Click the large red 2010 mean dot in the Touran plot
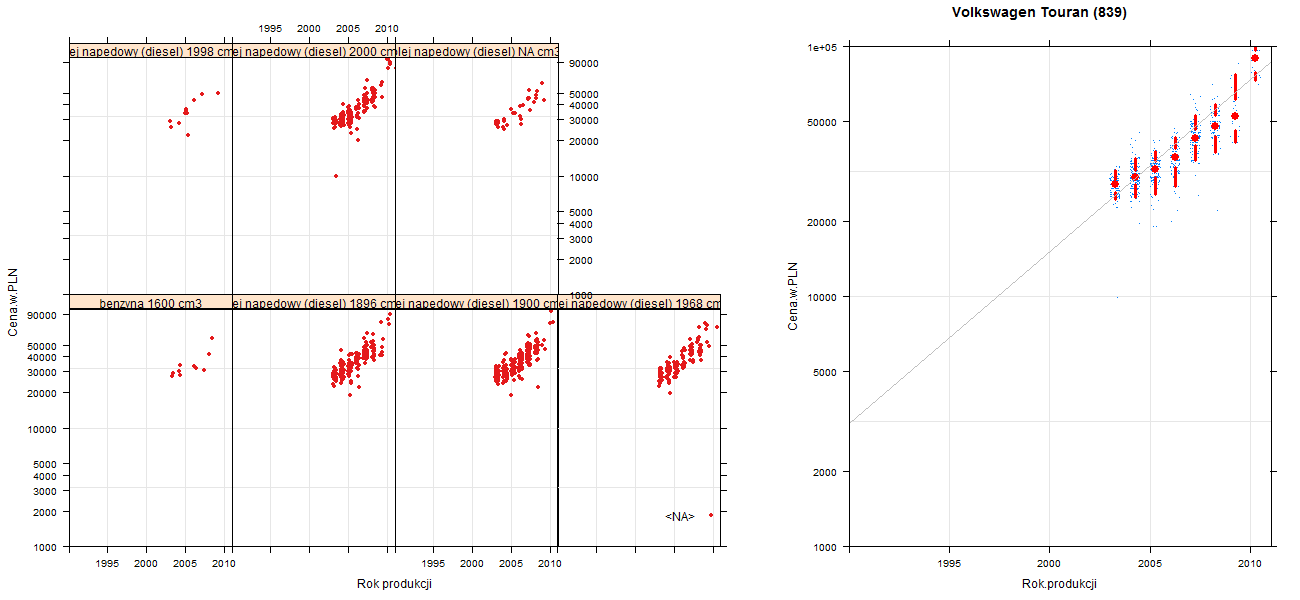Screen dimensions: 1300x600 click(1255, 58)
